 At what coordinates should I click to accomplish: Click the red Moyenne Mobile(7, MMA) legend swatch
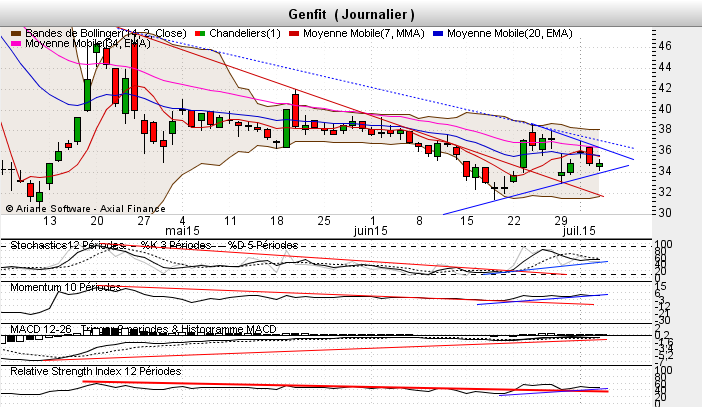pos(294,34)
